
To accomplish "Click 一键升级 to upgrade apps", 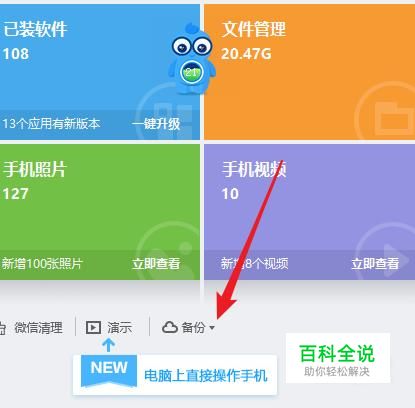I will (x=156, y=124).
